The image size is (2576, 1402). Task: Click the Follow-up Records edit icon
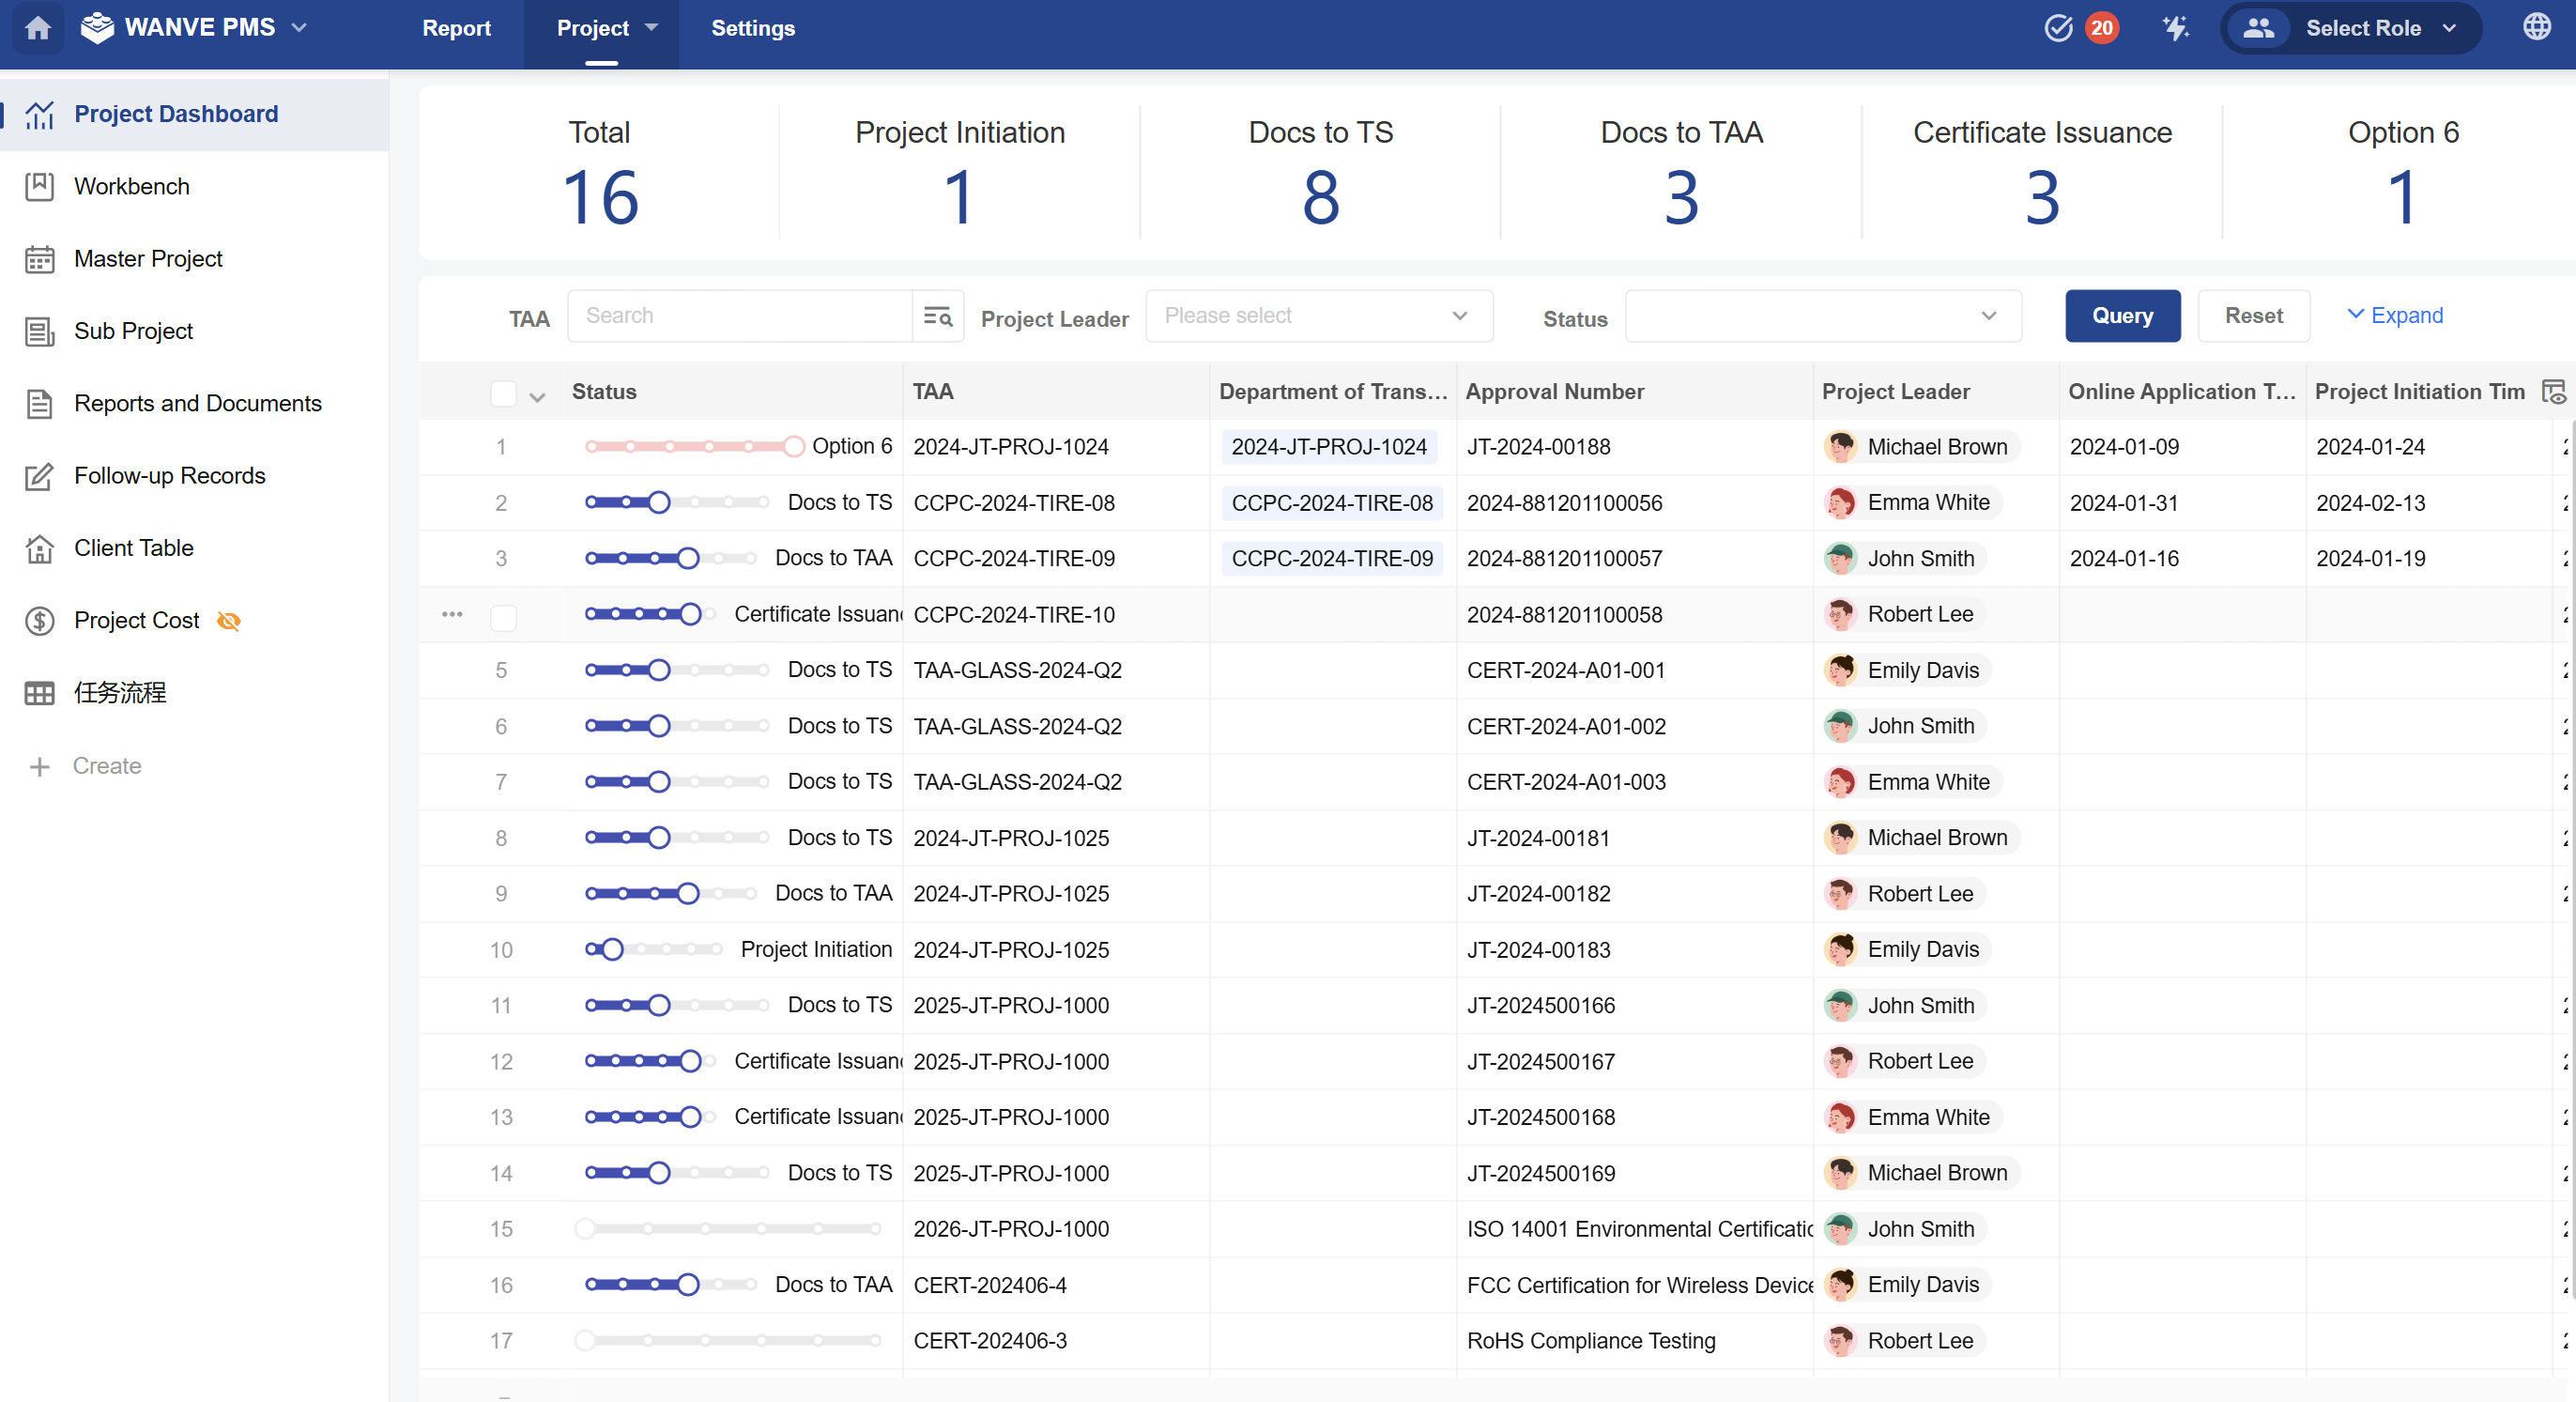coord(39,476)
